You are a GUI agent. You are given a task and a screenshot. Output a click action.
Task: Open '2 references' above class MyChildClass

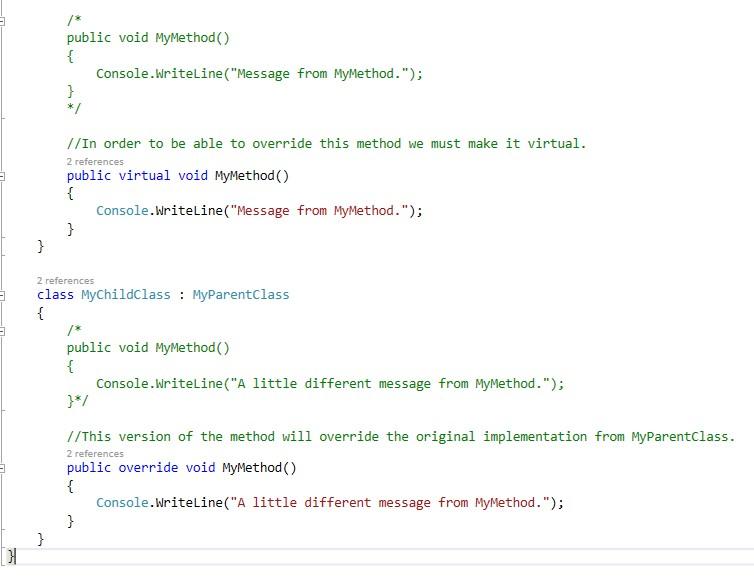point(65,281)
